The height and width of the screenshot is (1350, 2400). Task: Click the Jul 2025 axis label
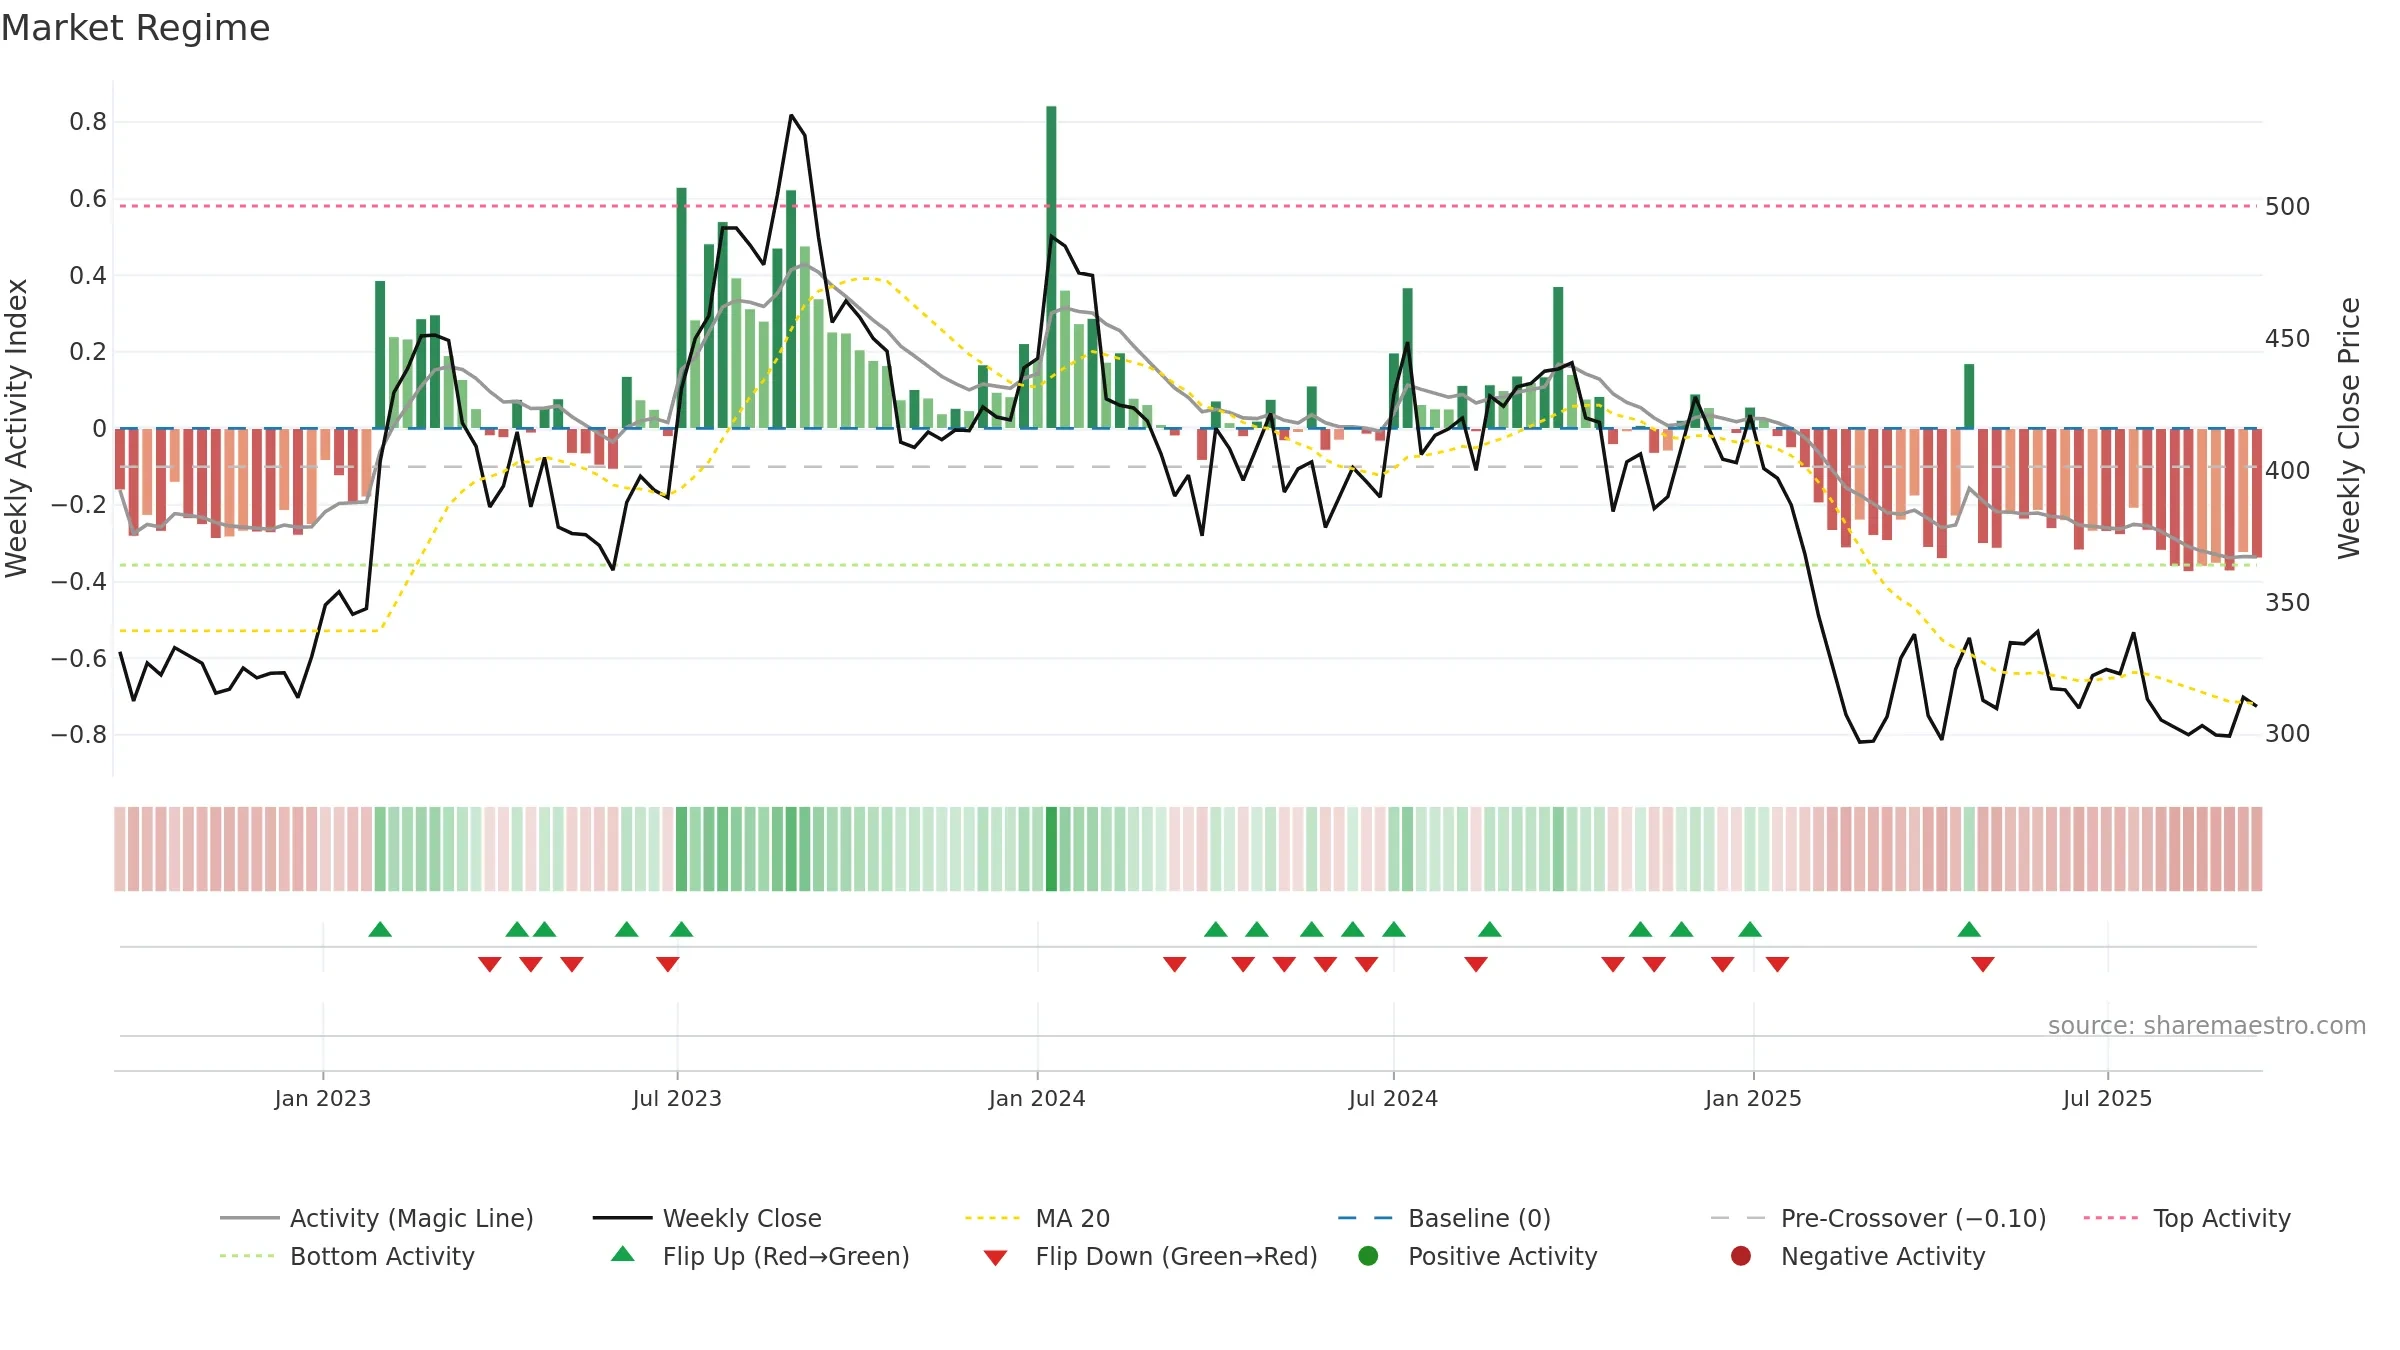pos(2107,1098)
